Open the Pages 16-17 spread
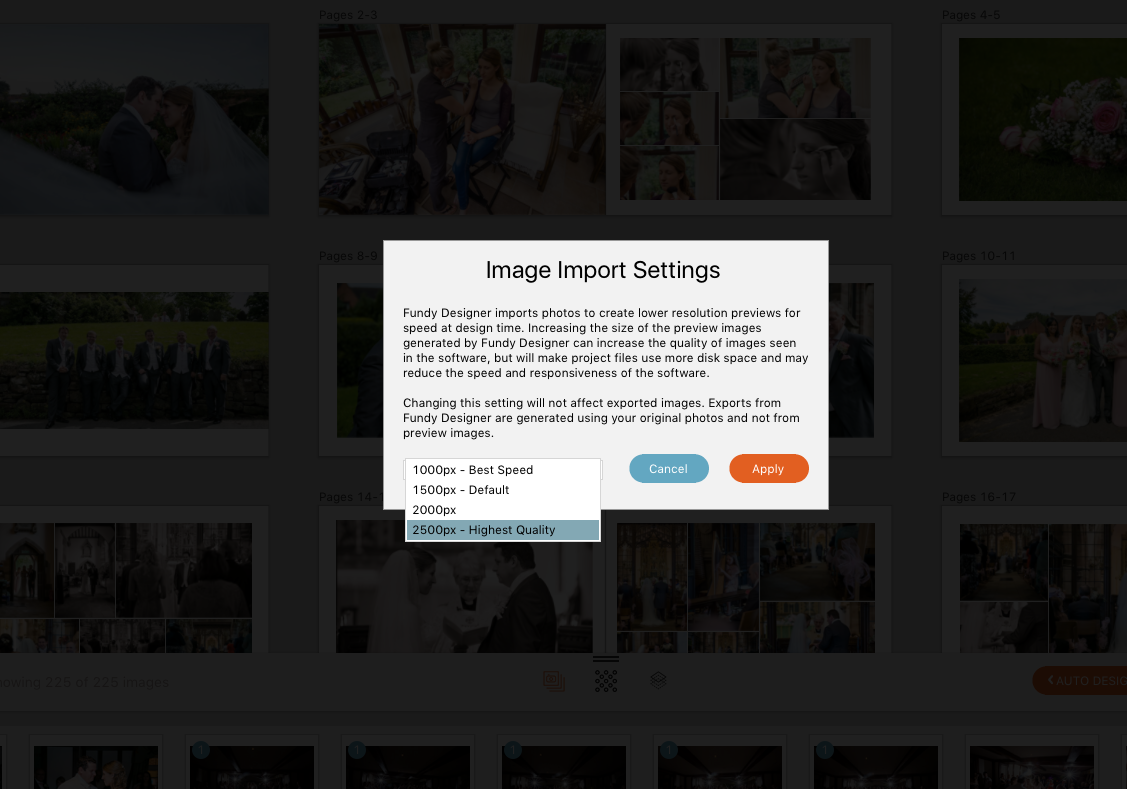Screen dimensions: 1127x789 coord(1034,580)
